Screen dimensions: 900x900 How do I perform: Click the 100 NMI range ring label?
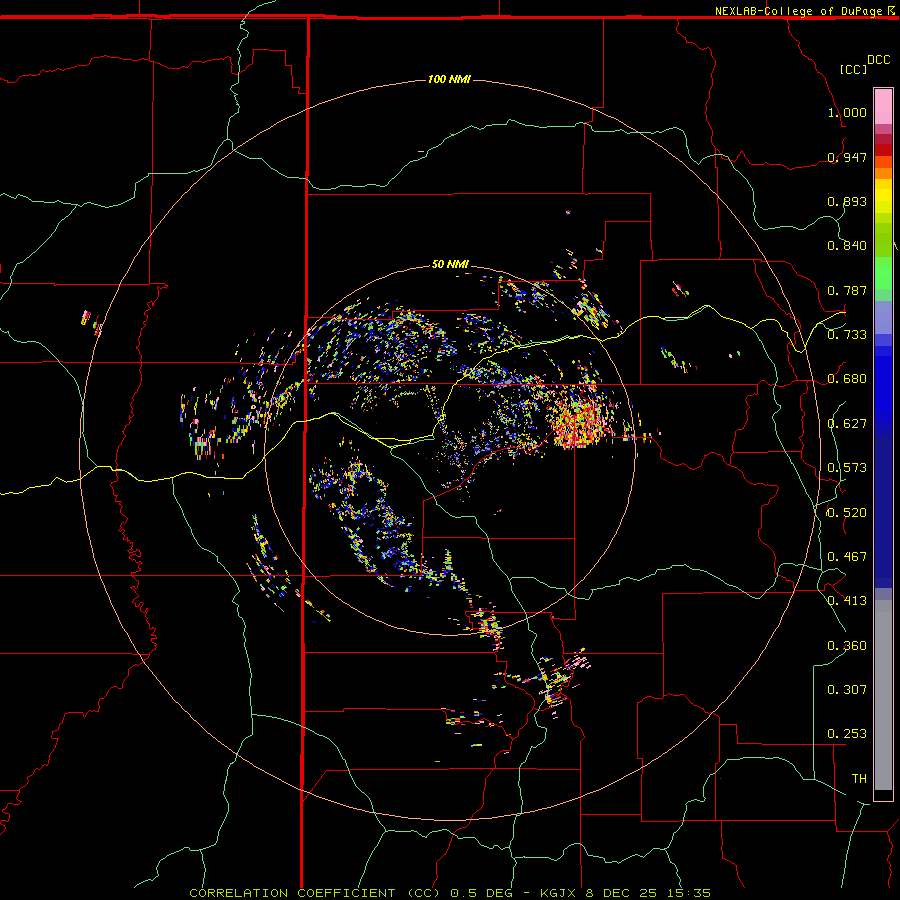[x=449, y=79]
